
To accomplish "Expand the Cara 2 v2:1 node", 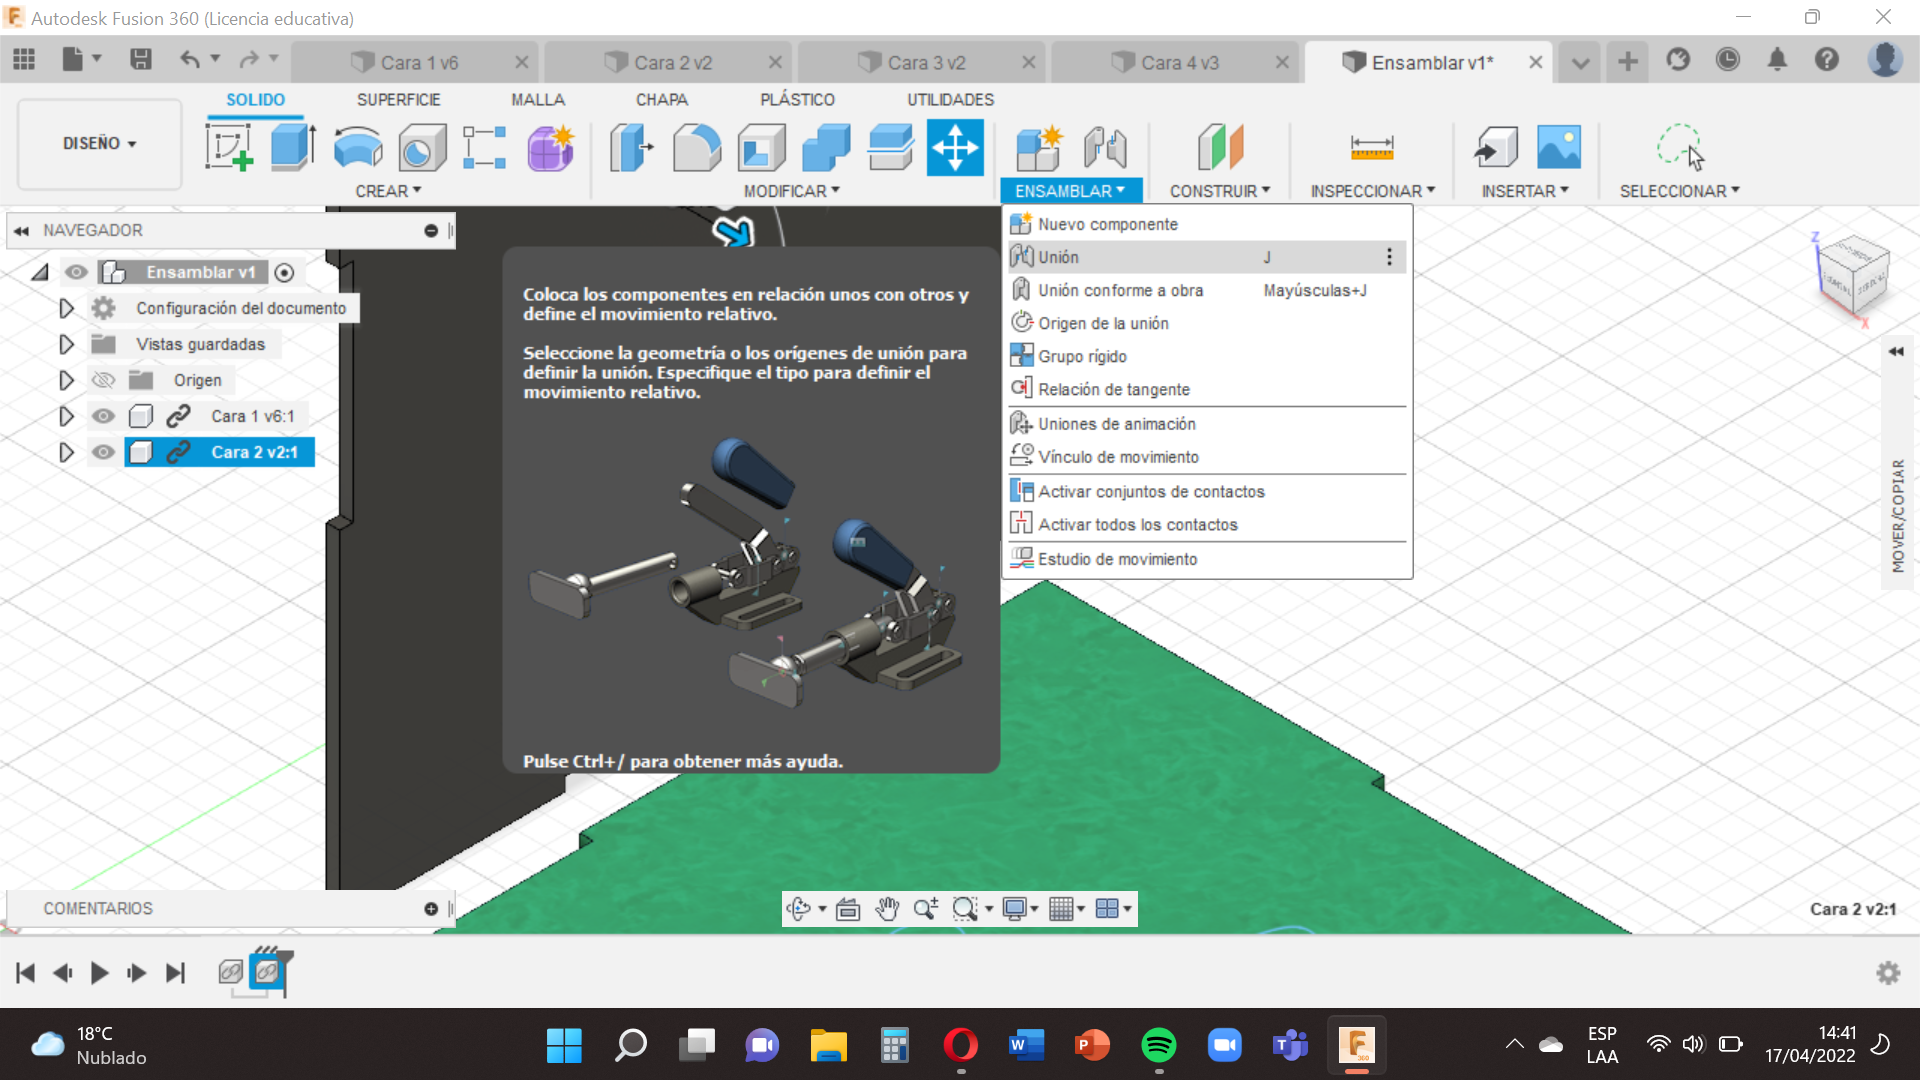I will [x=66, y=452].
